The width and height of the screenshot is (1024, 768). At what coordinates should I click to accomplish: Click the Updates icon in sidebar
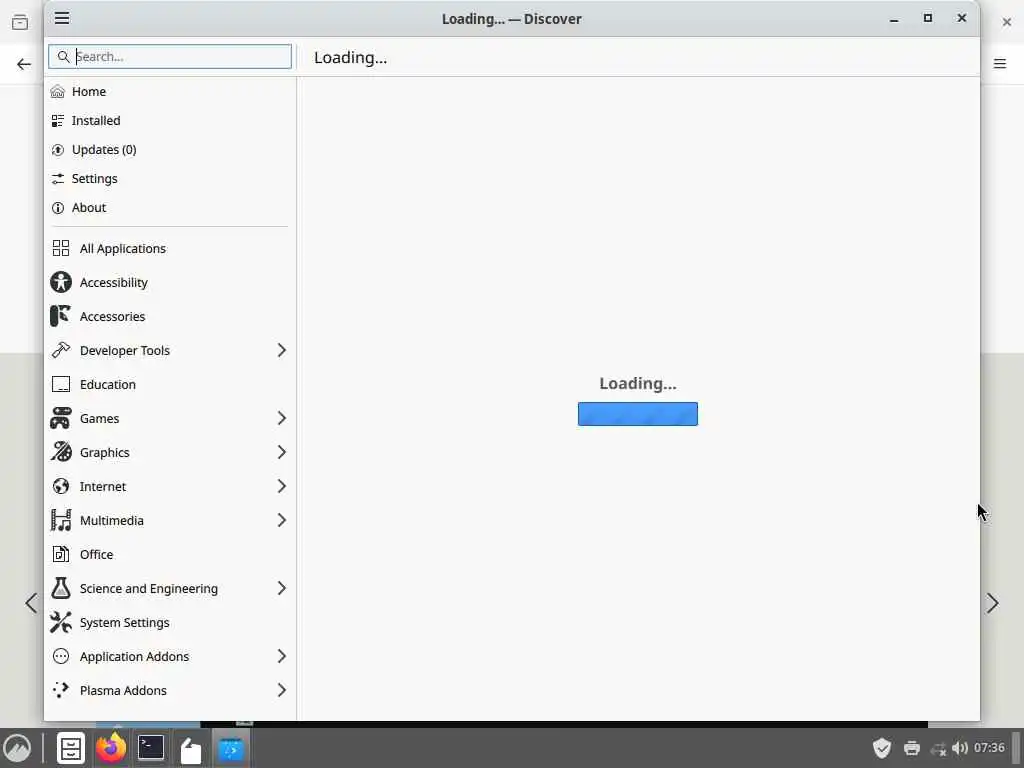58,150
